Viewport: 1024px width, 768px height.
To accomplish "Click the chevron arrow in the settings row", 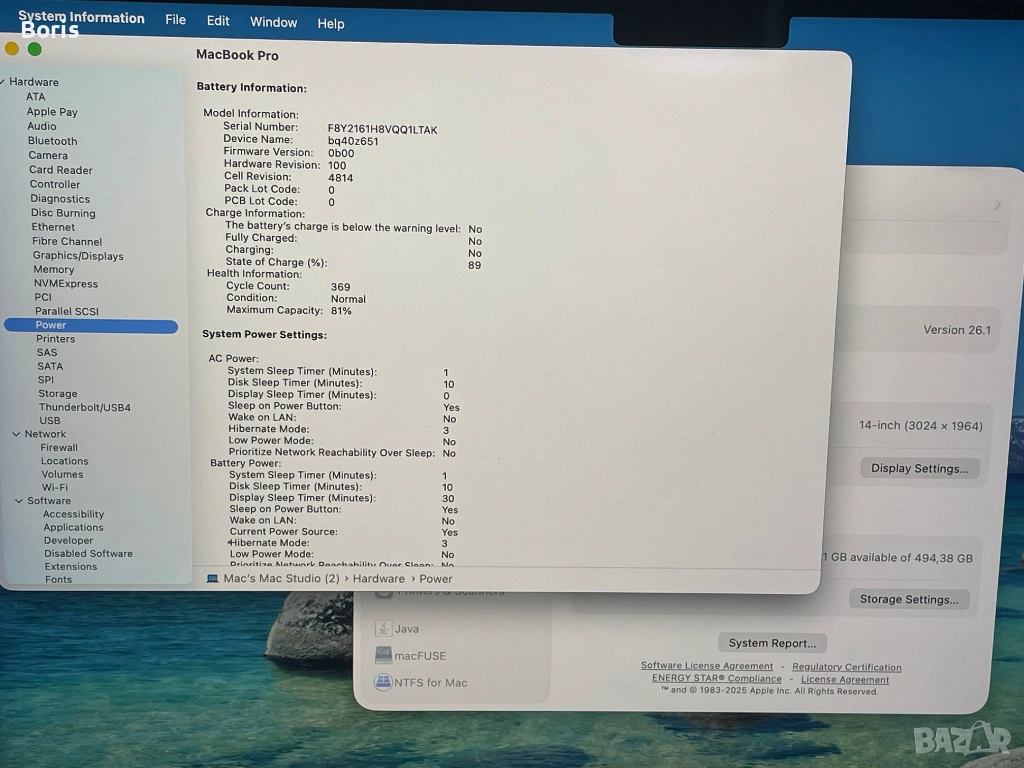I will coord(996,205).
